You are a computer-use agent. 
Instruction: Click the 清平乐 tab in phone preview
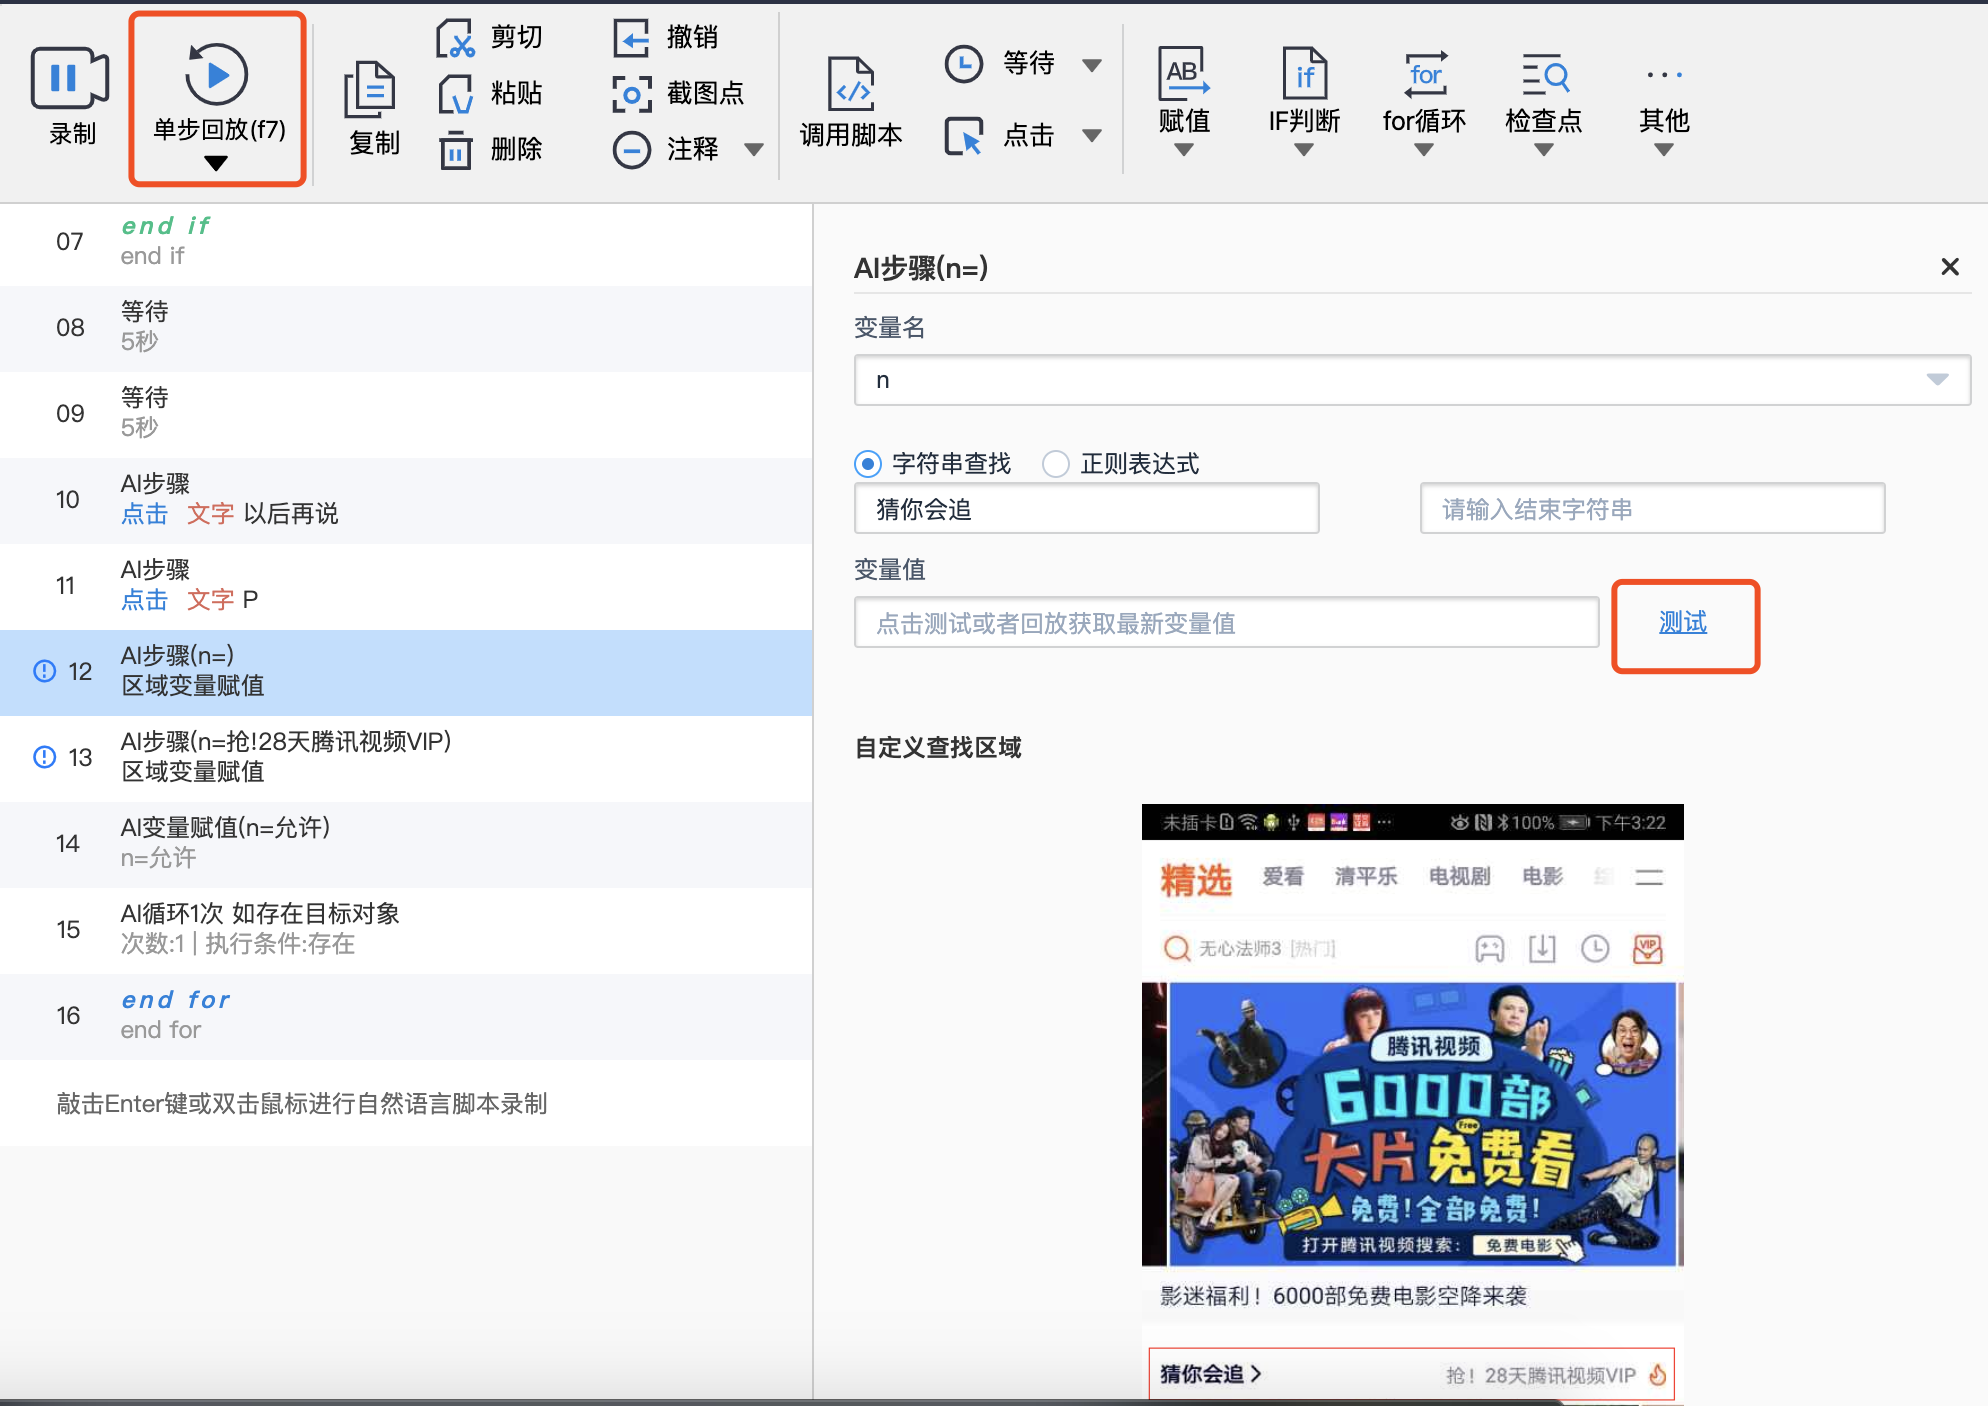coord(1366,877)
